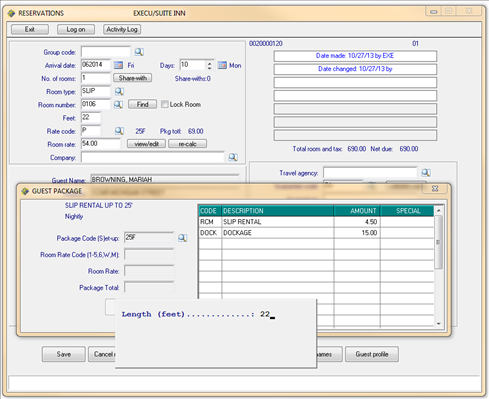Click the Guest Package dialog title icon
Viewport: 489px width, 399px height.
[x=25, y=191]
